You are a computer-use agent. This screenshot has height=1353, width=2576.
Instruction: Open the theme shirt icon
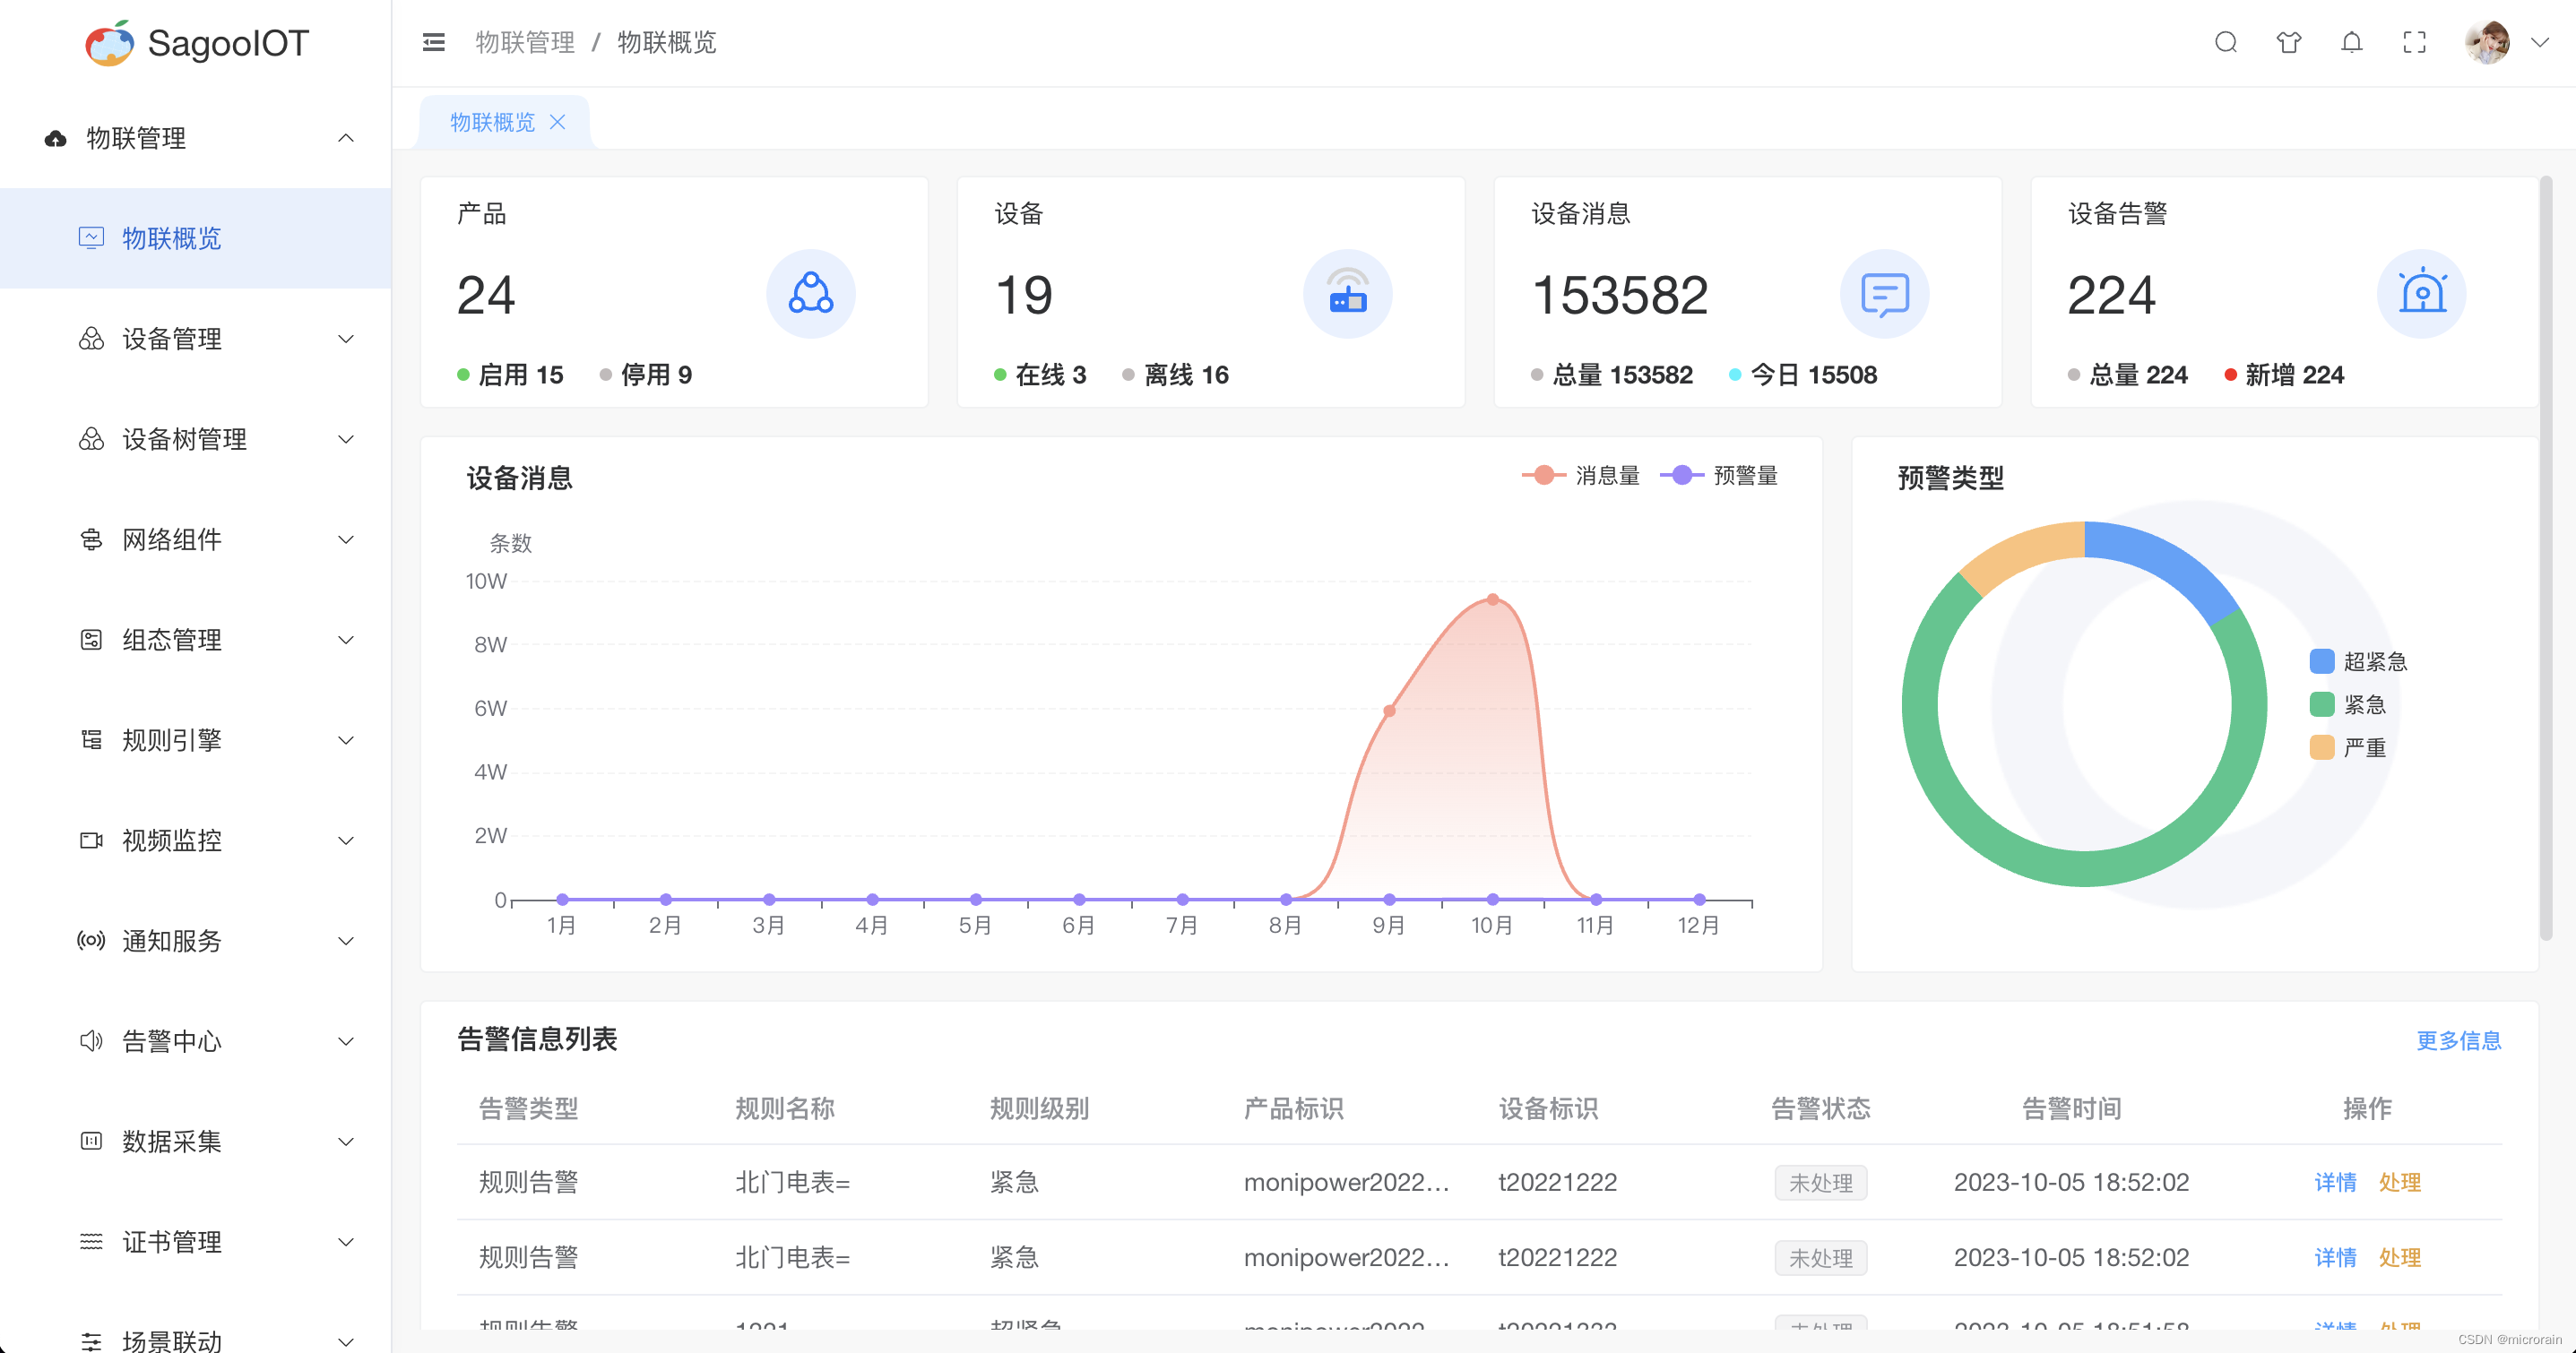pyautogui.click(x=2288, y=42)
